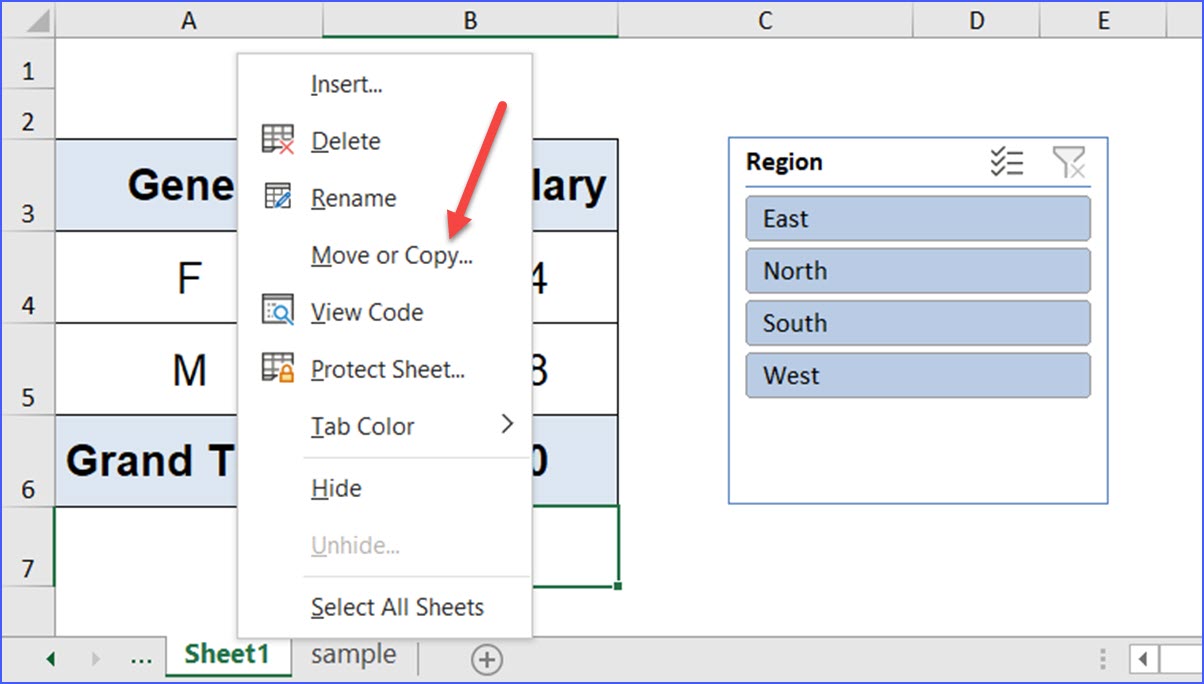Choose Insert from the context menu
Image resolution: width=1204 pixels, height=684 pixels.
347,84
